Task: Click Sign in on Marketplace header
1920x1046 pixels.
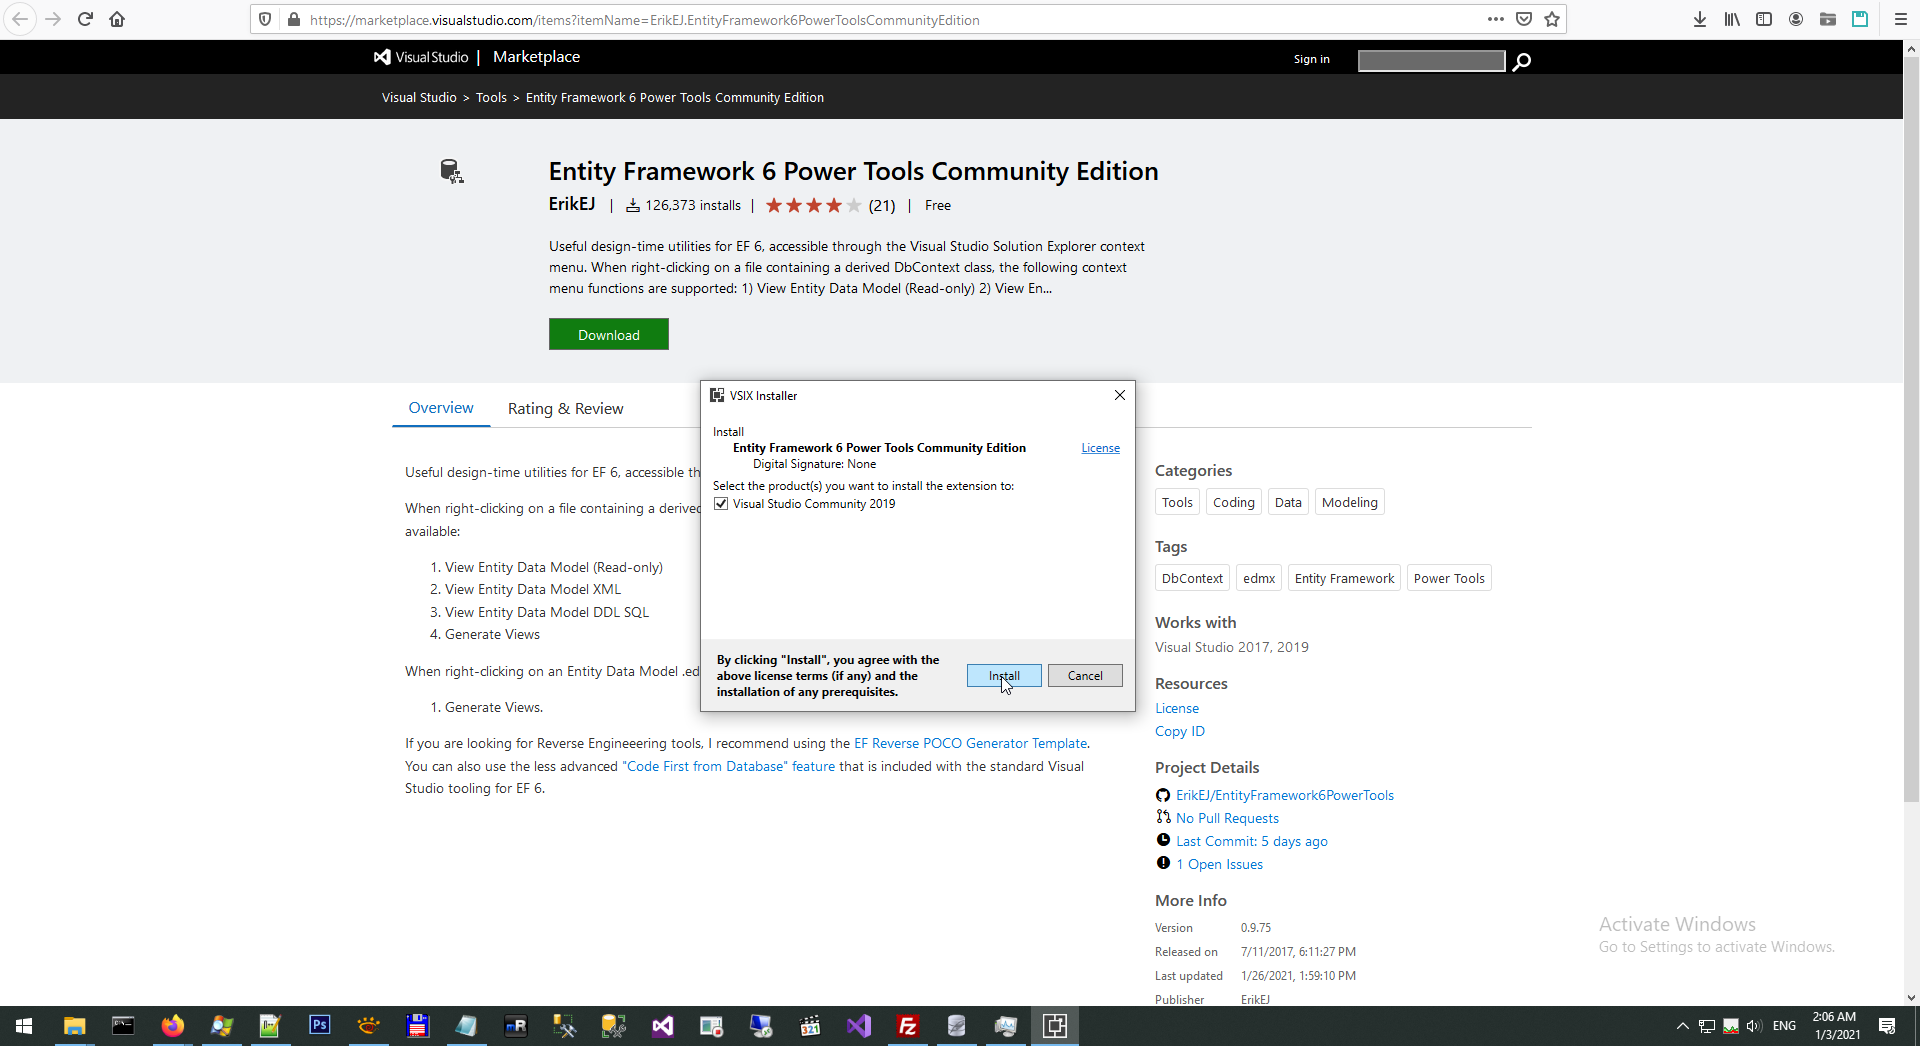Action: (x=1311, y=59)
